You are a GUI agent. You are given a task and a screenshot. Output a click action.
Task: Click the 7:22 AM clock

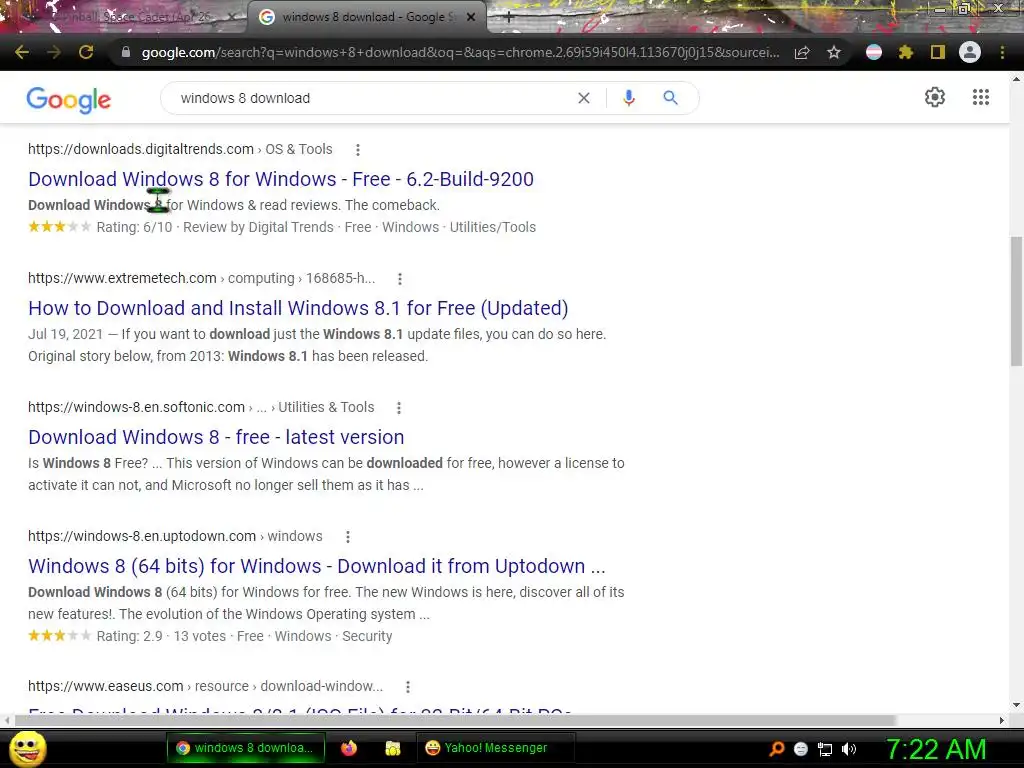point(936,749)
